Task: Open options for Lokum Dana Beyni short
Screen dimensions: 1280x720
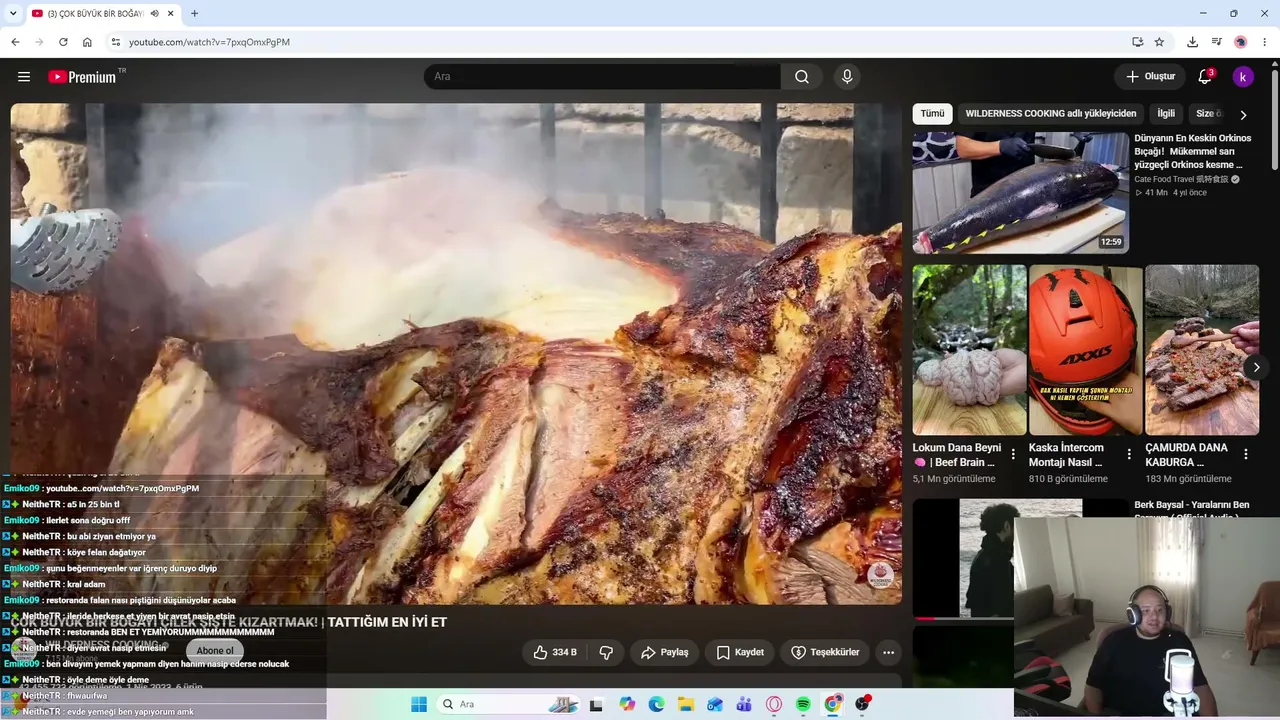Action: tap(1013, 455)
